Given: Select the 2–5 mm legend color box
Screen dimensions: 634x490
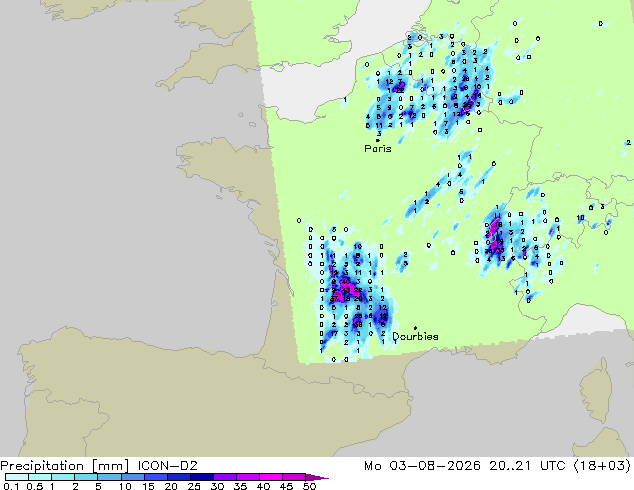Looking at the screenshot, I should [86, 477].
